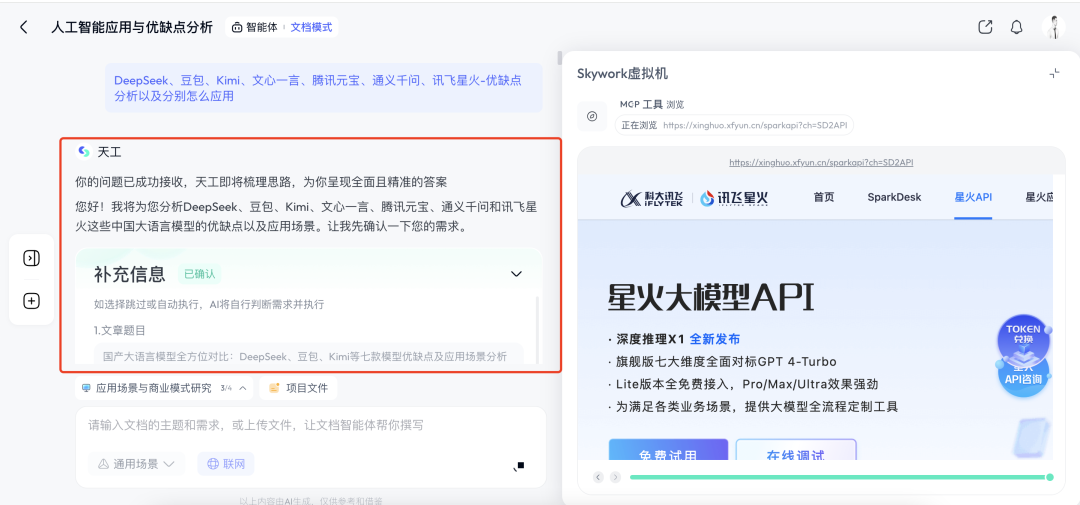
Task: Click the URL in the browser preview bar
Action: click(821, 163)
